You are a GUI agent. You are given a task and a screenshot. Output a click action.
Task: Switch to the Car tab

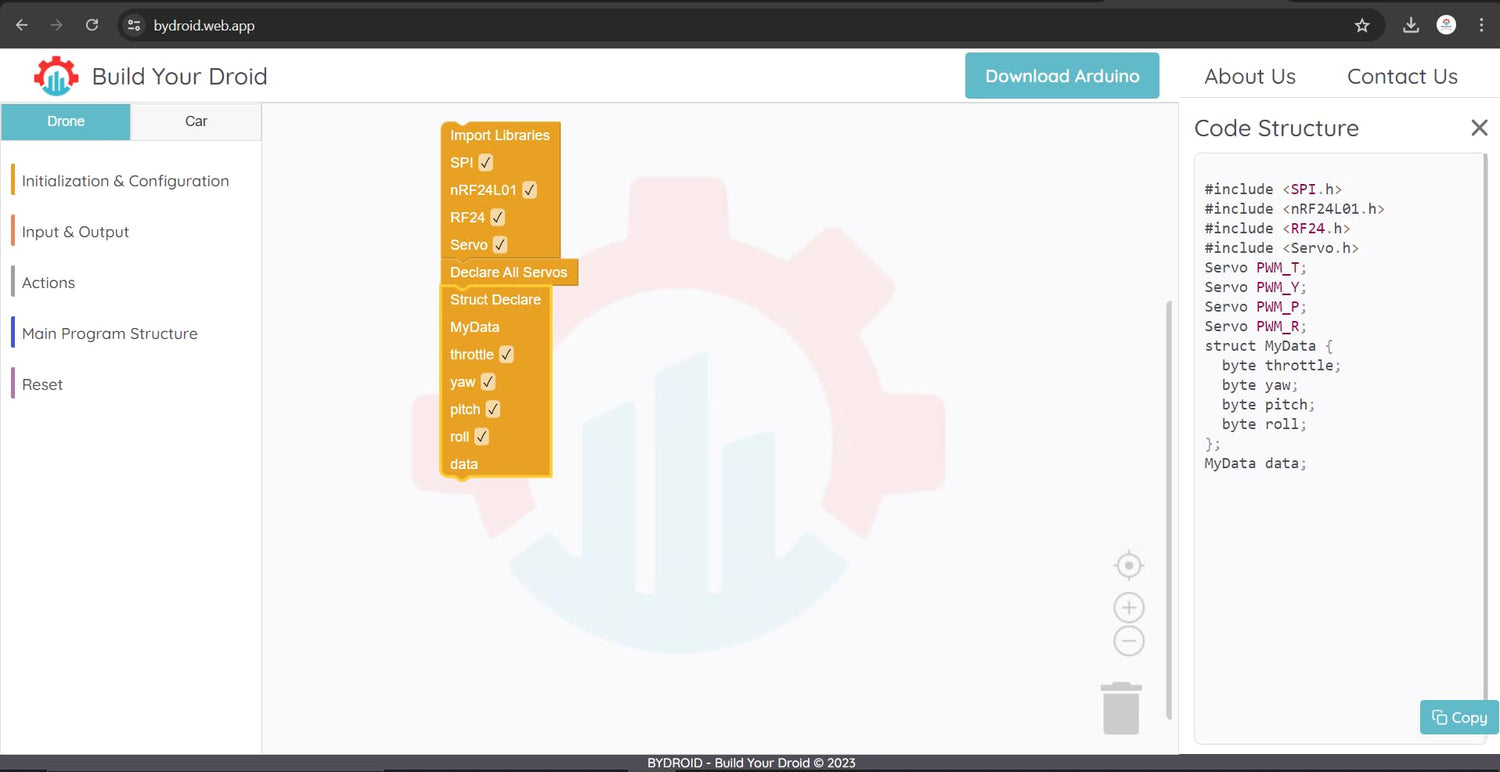[x=196, y=121]
